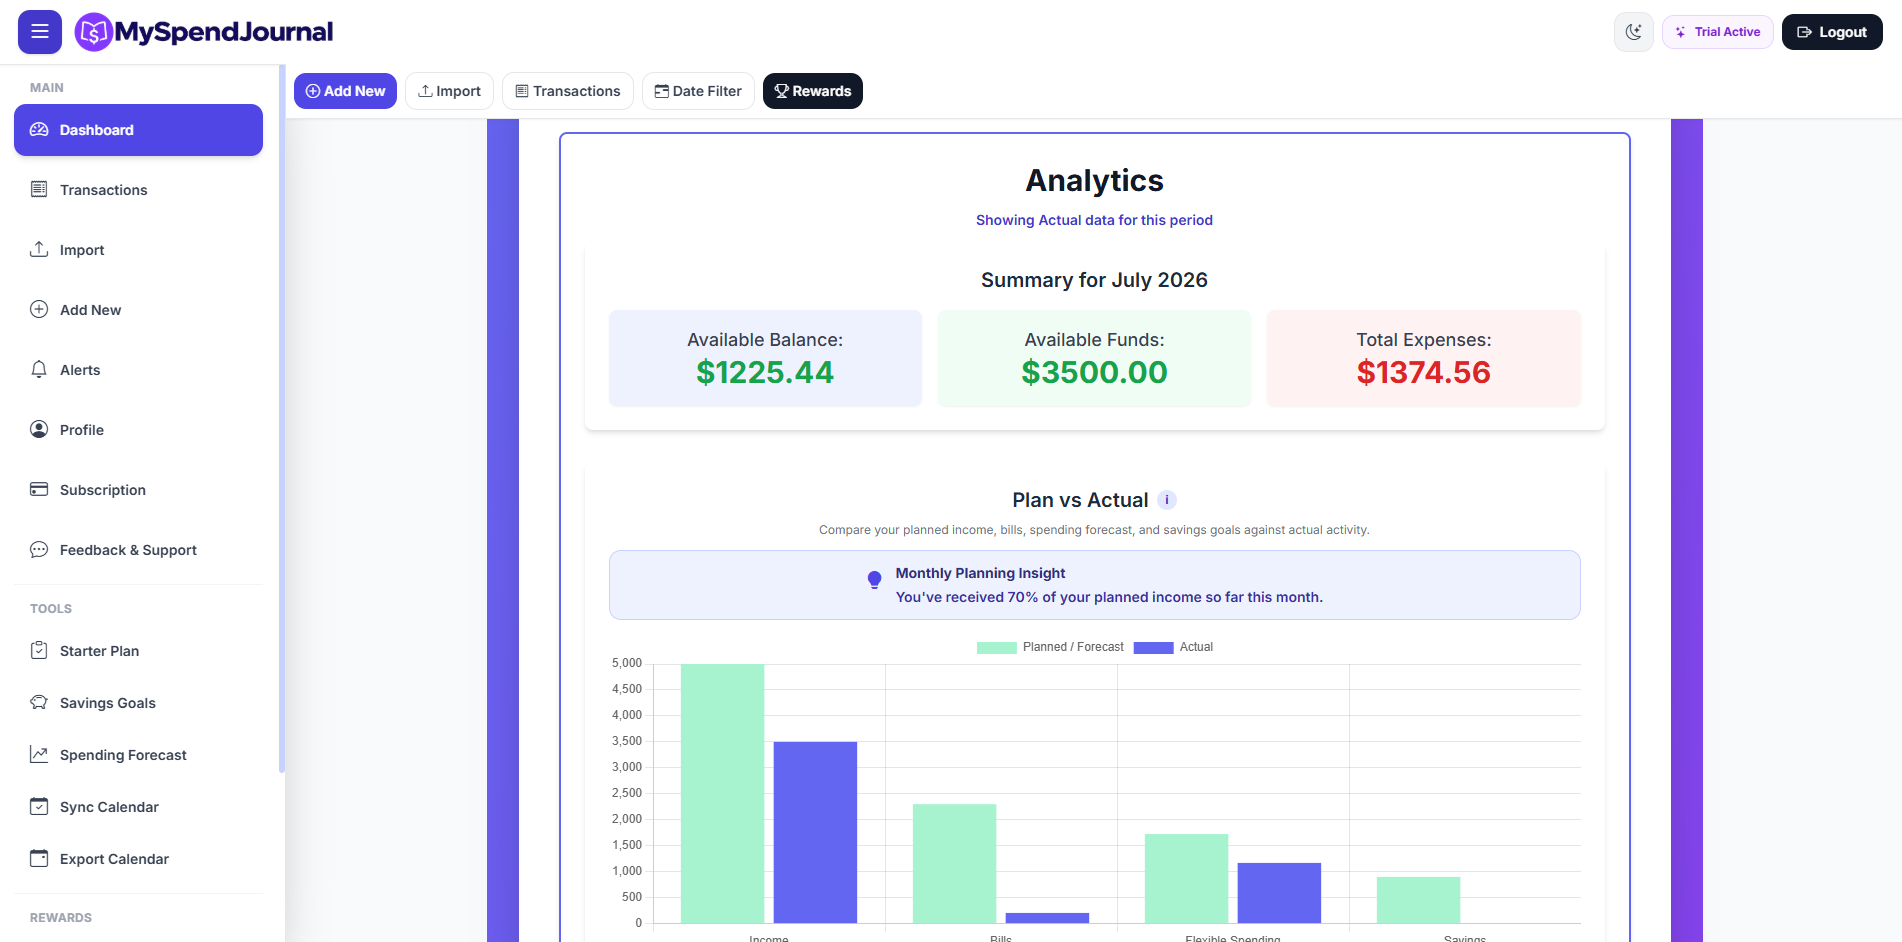The width and height of the screenshot is (1902, 942).
Task: Open Savings Goals tool
Action: click(x=138, y=703)
